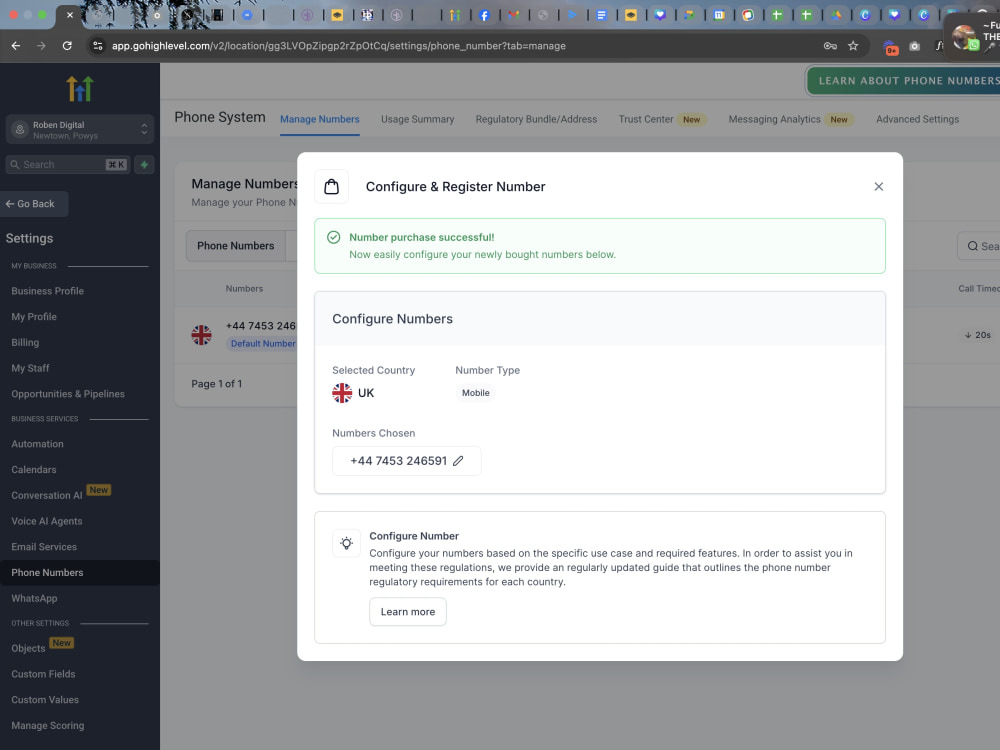Click the HighLevel arrows logo

click(80, 89)
